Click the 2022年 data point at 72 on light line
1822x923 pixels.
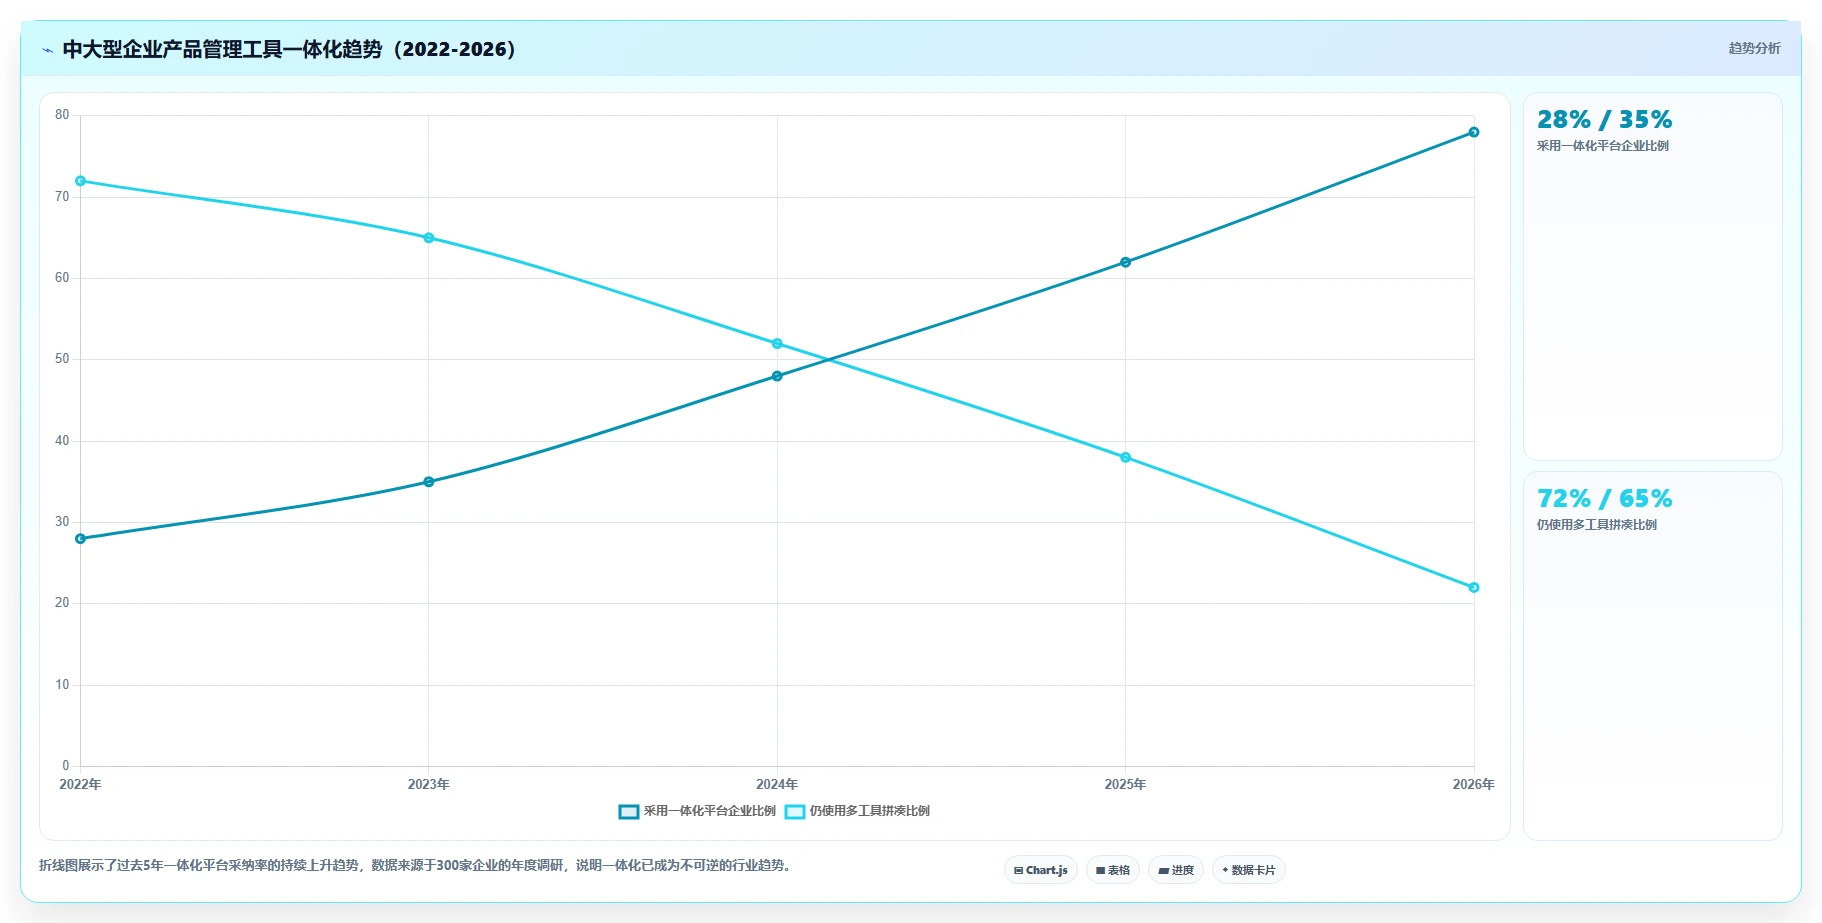coord(81,181)
